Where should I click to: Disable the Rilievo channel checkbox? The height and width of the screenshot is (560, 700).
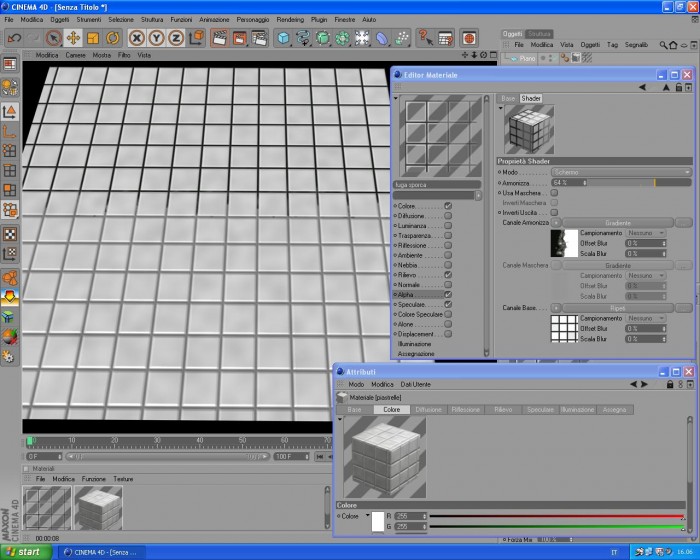(448, 275)
